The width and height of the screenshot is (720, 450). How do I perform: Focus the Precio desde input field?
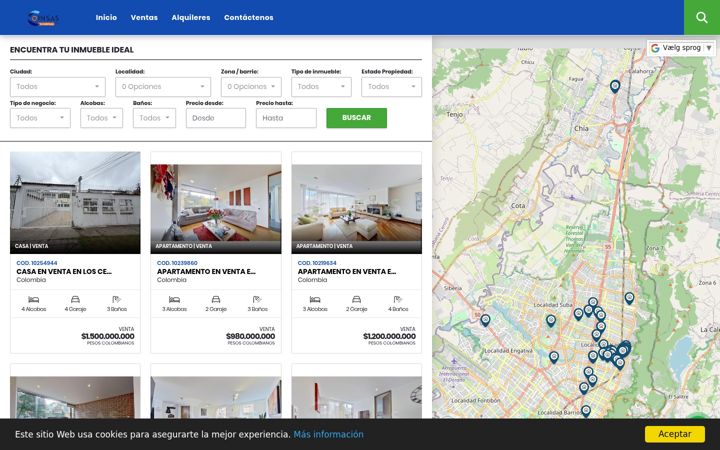coord(216,118)
